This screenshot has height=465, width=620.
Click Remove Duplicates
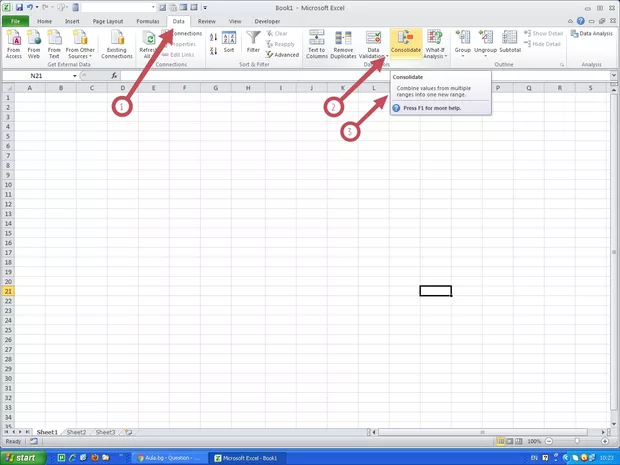(343, 44)
